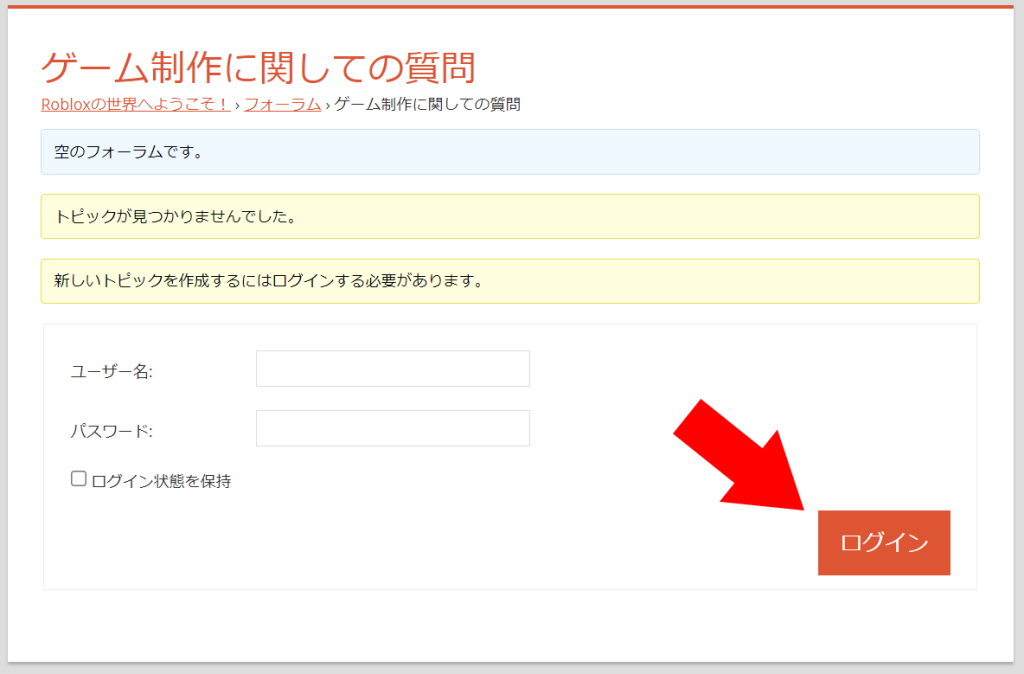Click the ユーザー名: label
This screenshot has height=674, width=1024.
(112, 372)
